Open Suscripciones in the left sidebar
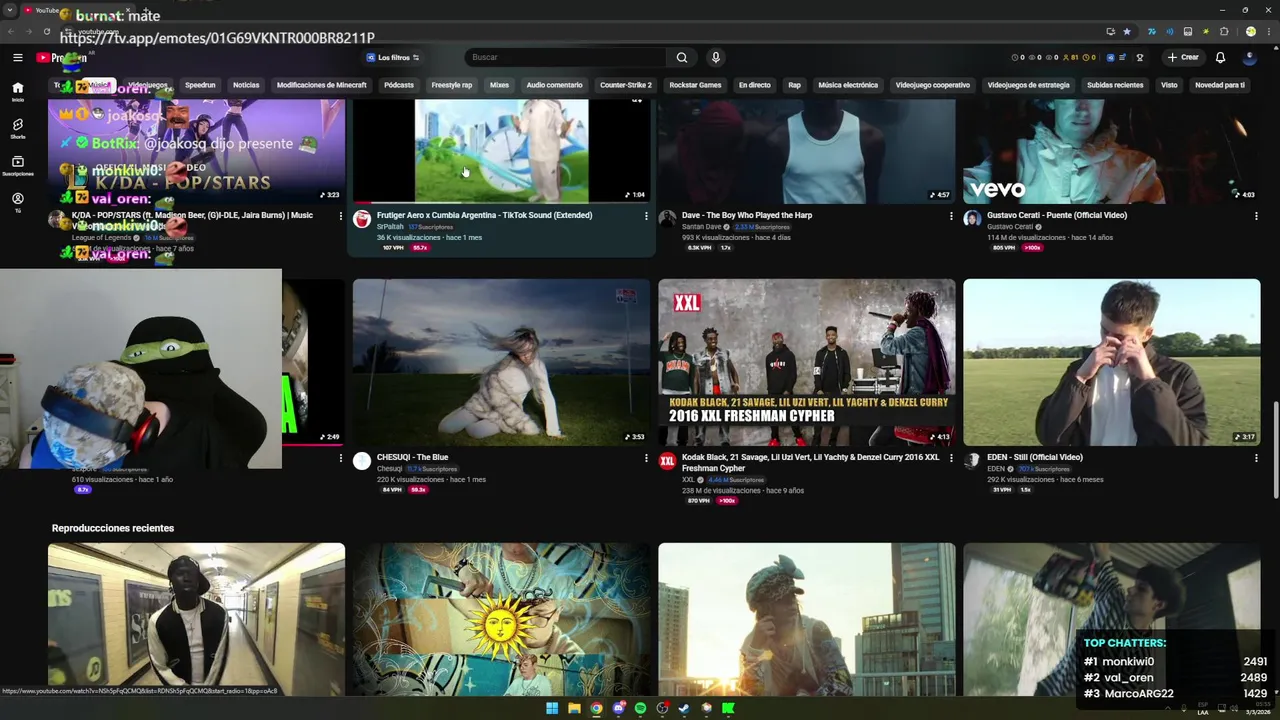 click(17, 166)
